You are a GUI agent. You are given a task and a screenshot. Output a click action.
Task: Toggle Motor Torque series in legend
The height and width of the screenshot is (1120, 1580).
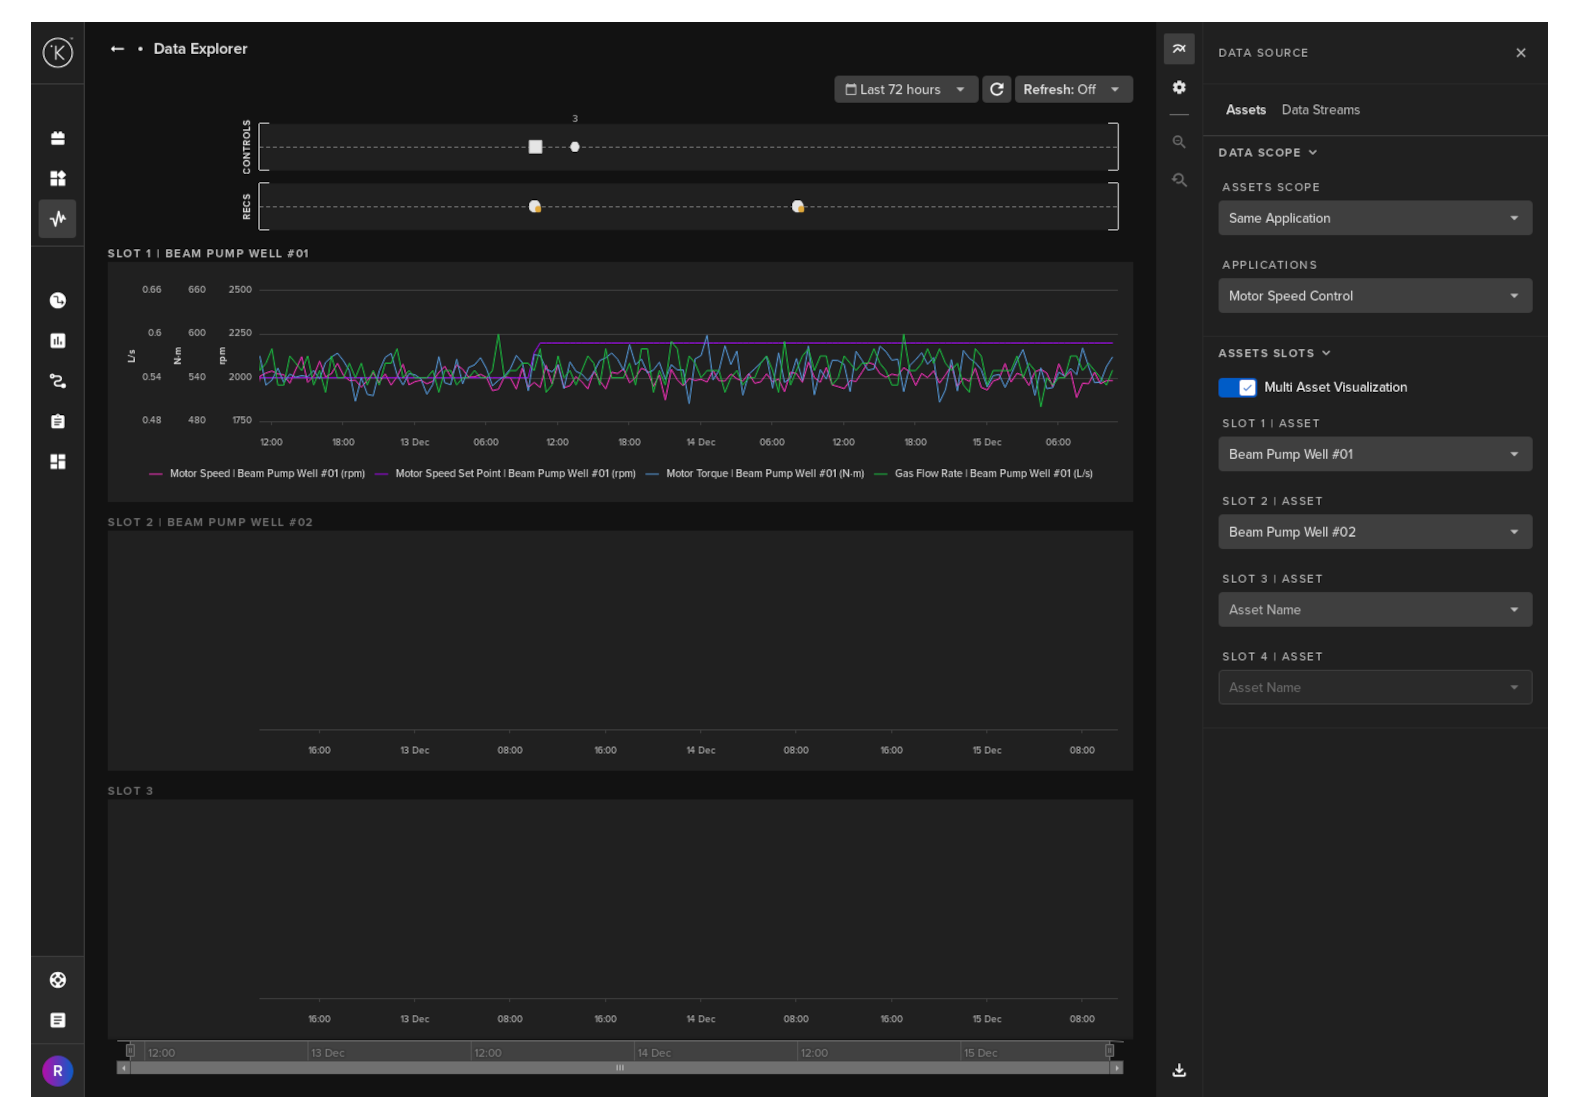pos(764,474)
